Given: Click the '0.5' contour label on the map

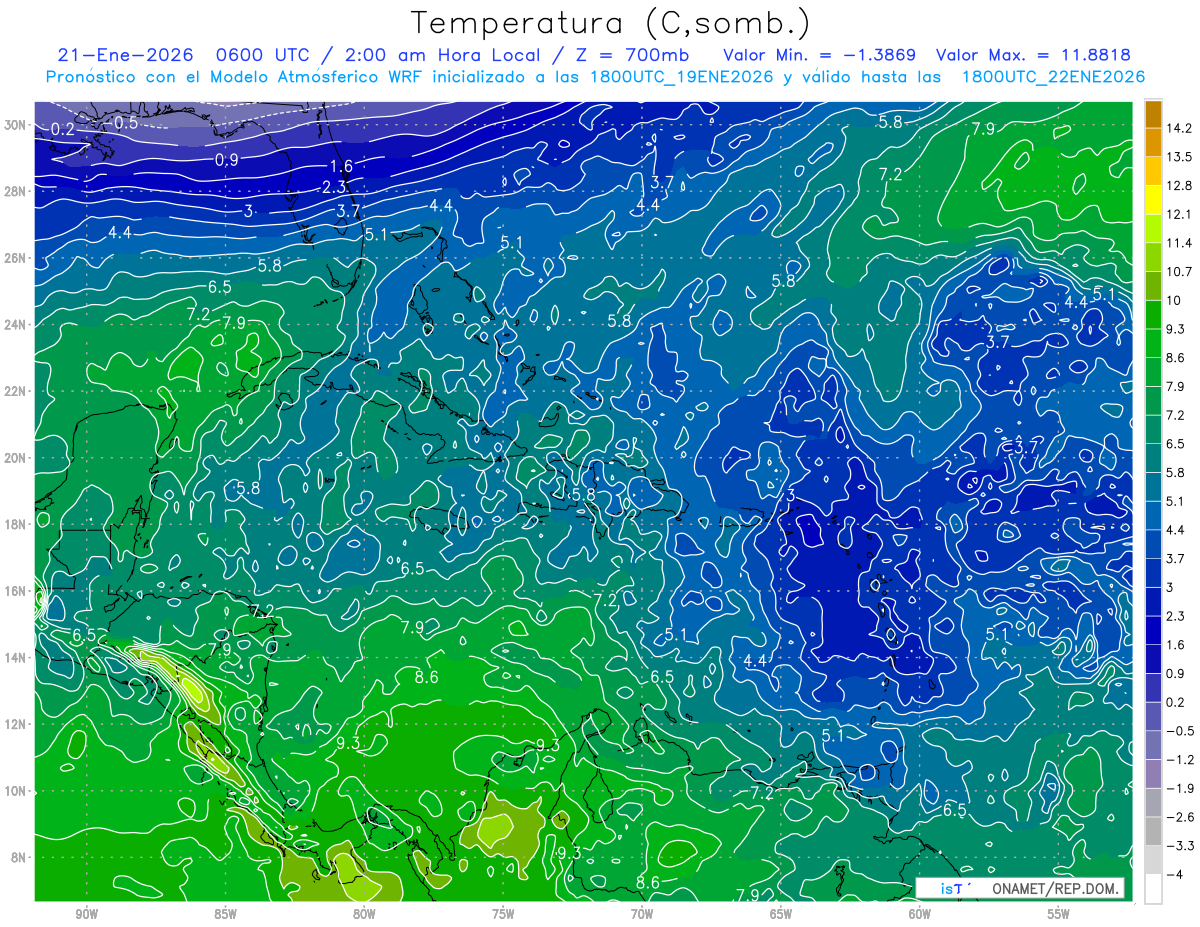Looking at the screenshot, I should click(x=126, y=123).
